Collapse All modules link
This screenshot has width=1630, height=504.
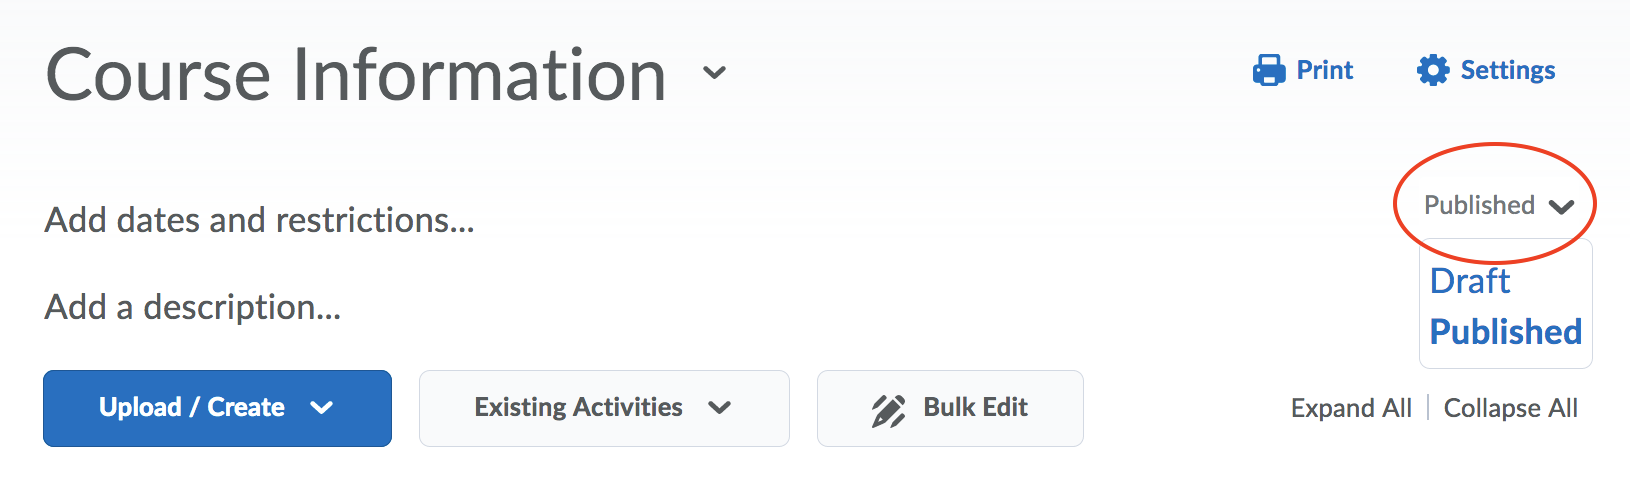pyautogui.click(x=1510, y=408)
